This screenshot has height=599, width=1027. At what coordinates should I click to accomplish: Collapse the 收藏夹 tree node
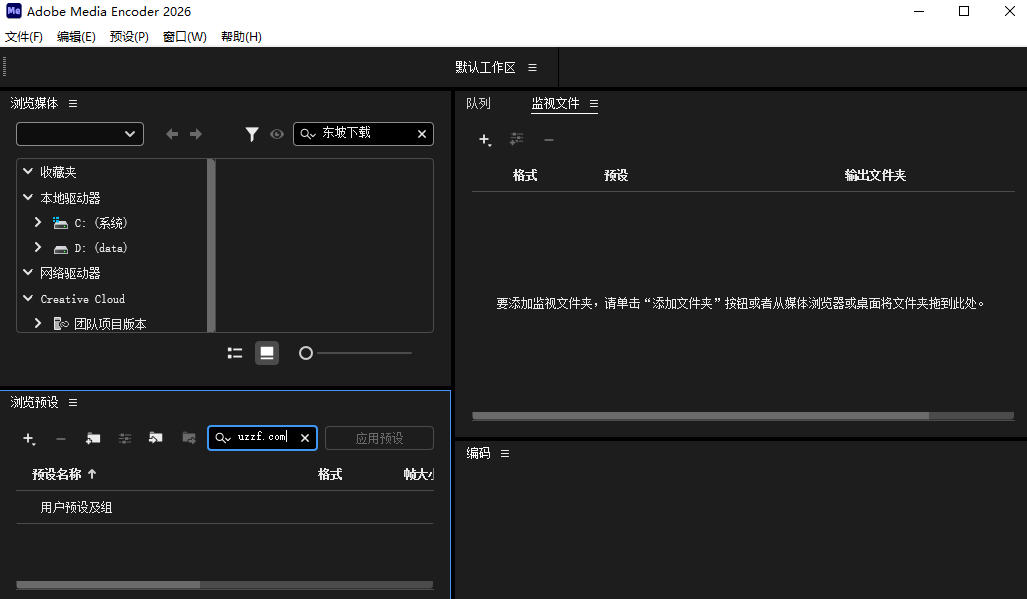click(x=28, y=172)
